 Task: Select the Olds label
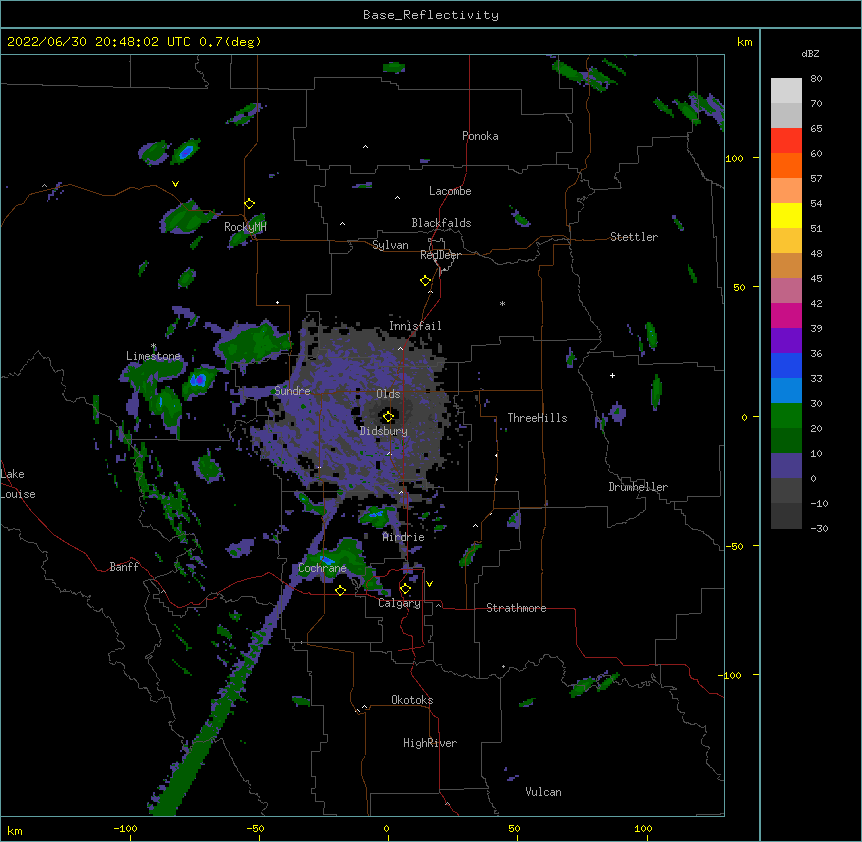click(388, 394)
